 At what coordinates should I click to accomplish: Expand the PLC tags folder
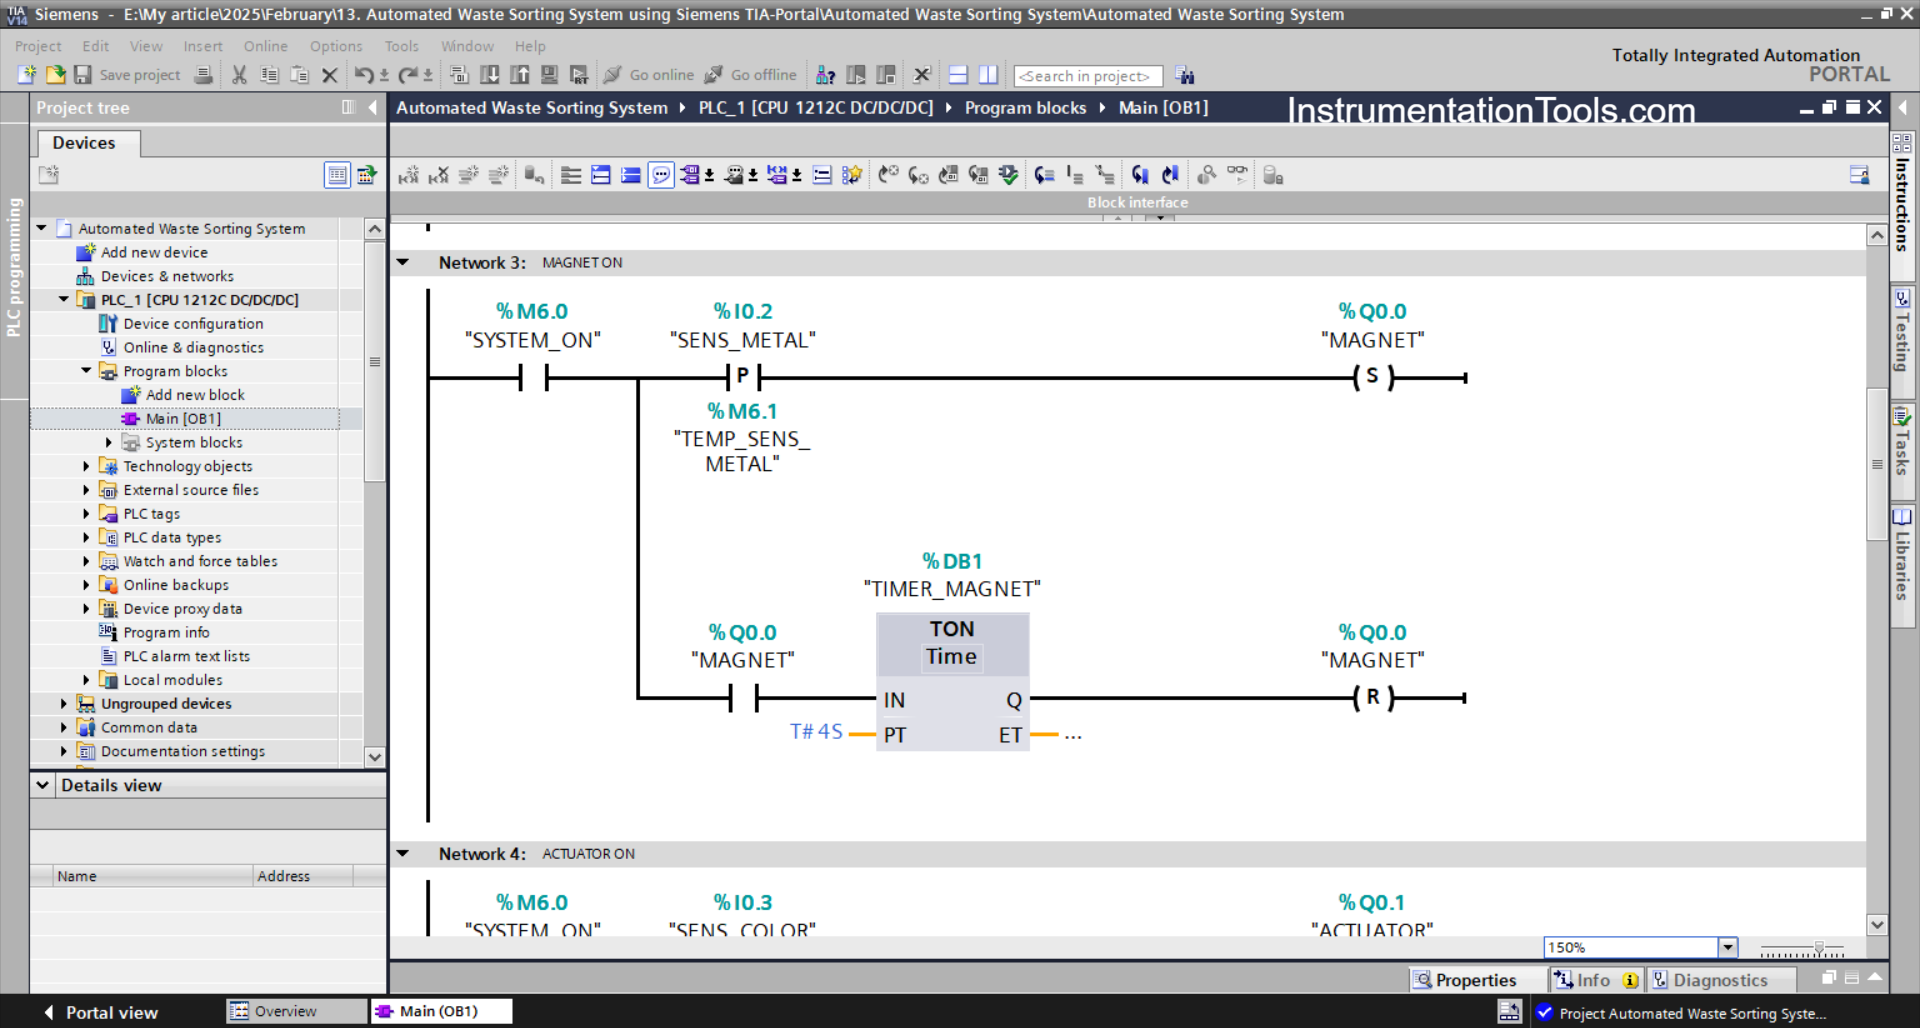coord(86,513)
